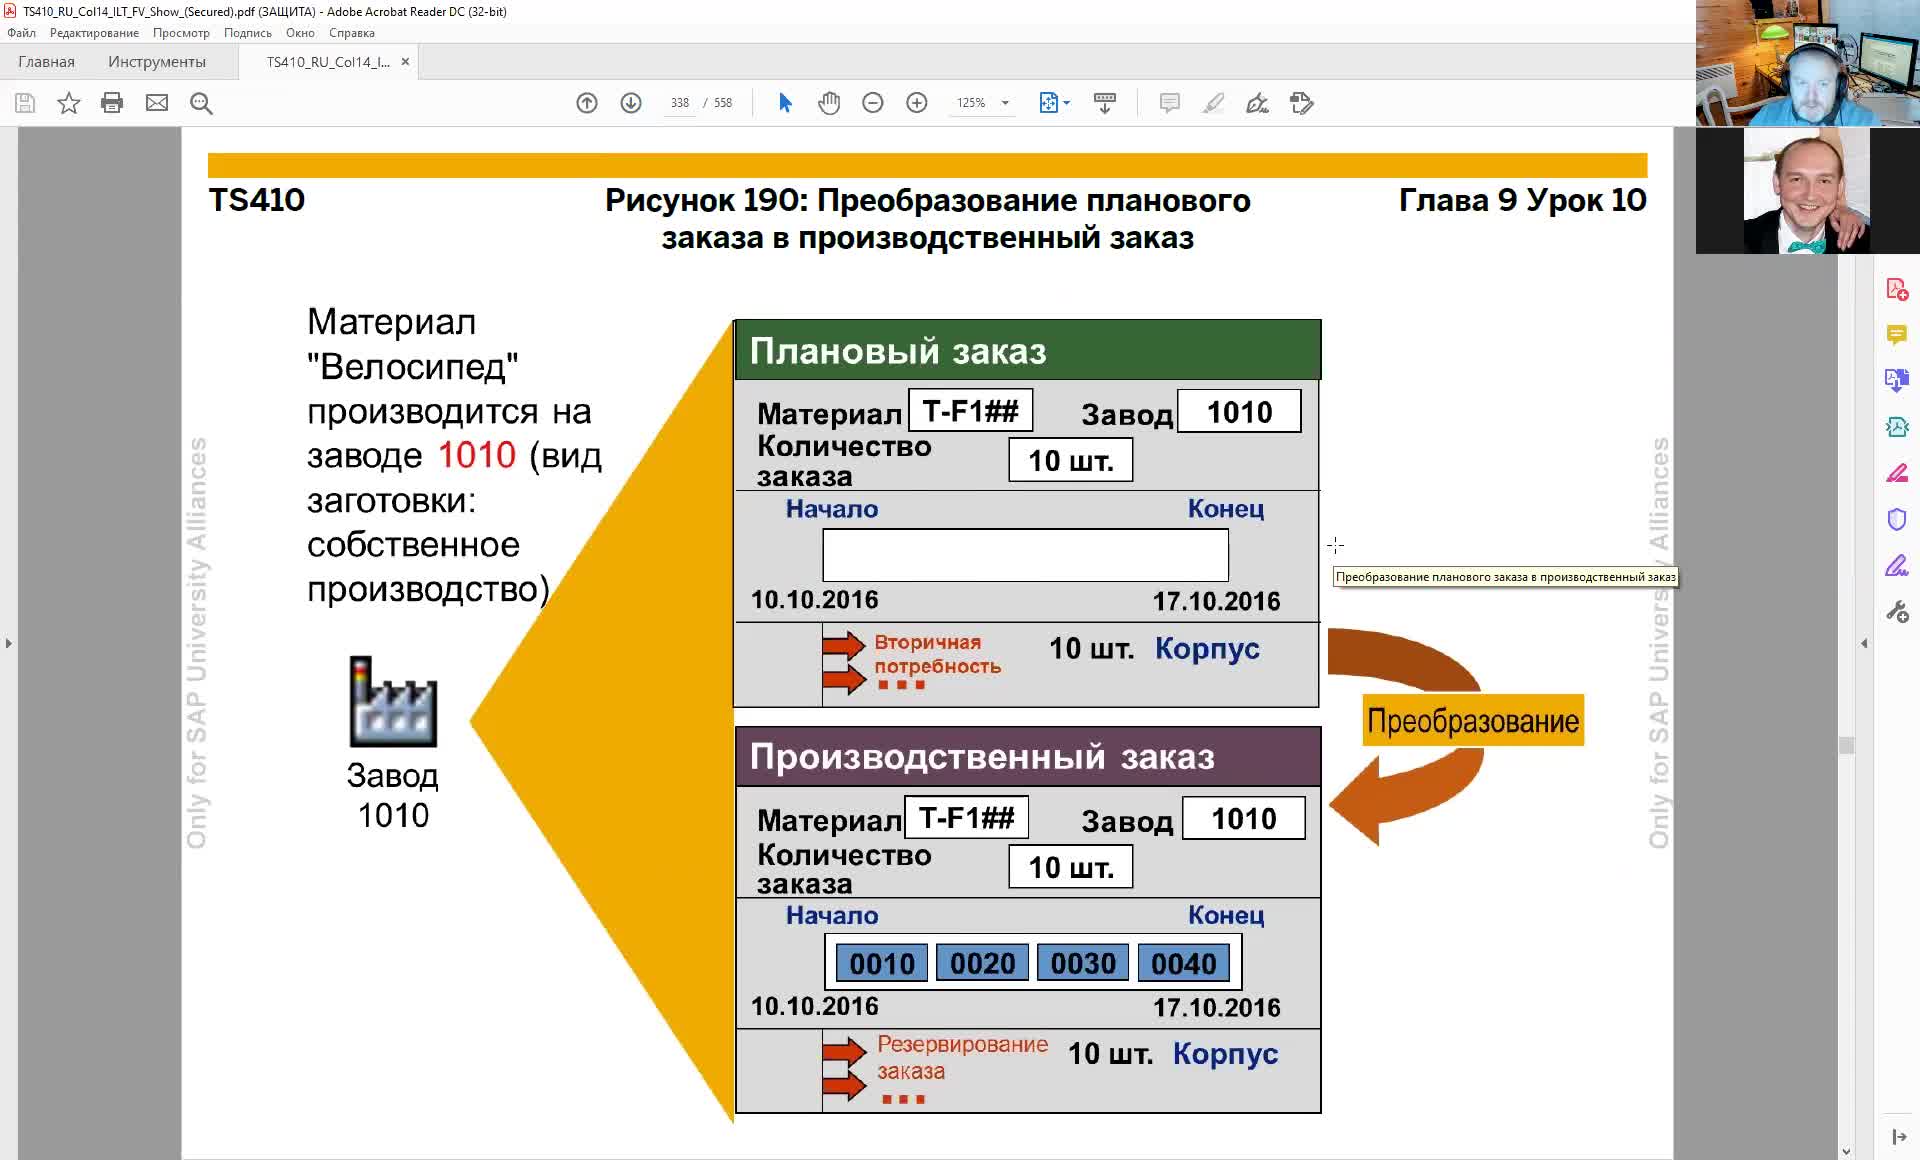Collapse right tools pane with arrow icon

[x=1898, y=1137]
